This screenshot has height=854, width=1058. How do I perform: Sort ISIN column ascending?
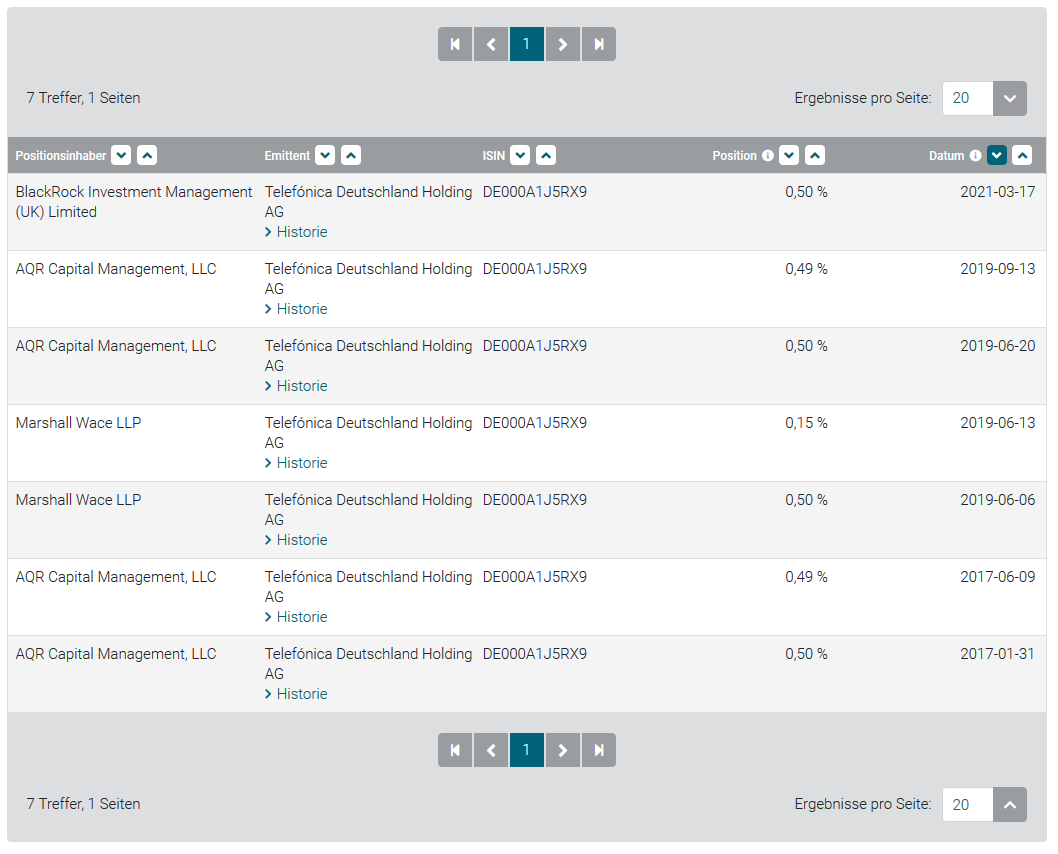click(x=546, y=156)
